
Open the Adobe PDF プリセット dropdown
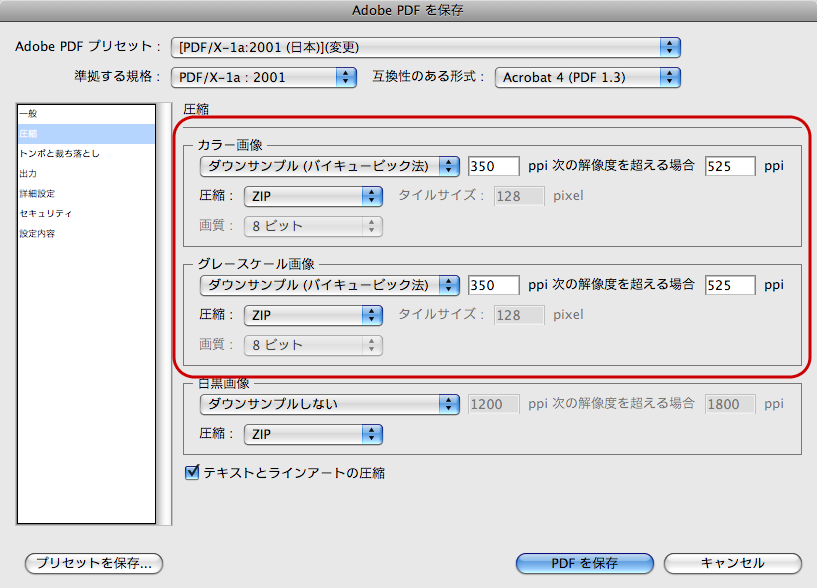(x=426, y=47)
